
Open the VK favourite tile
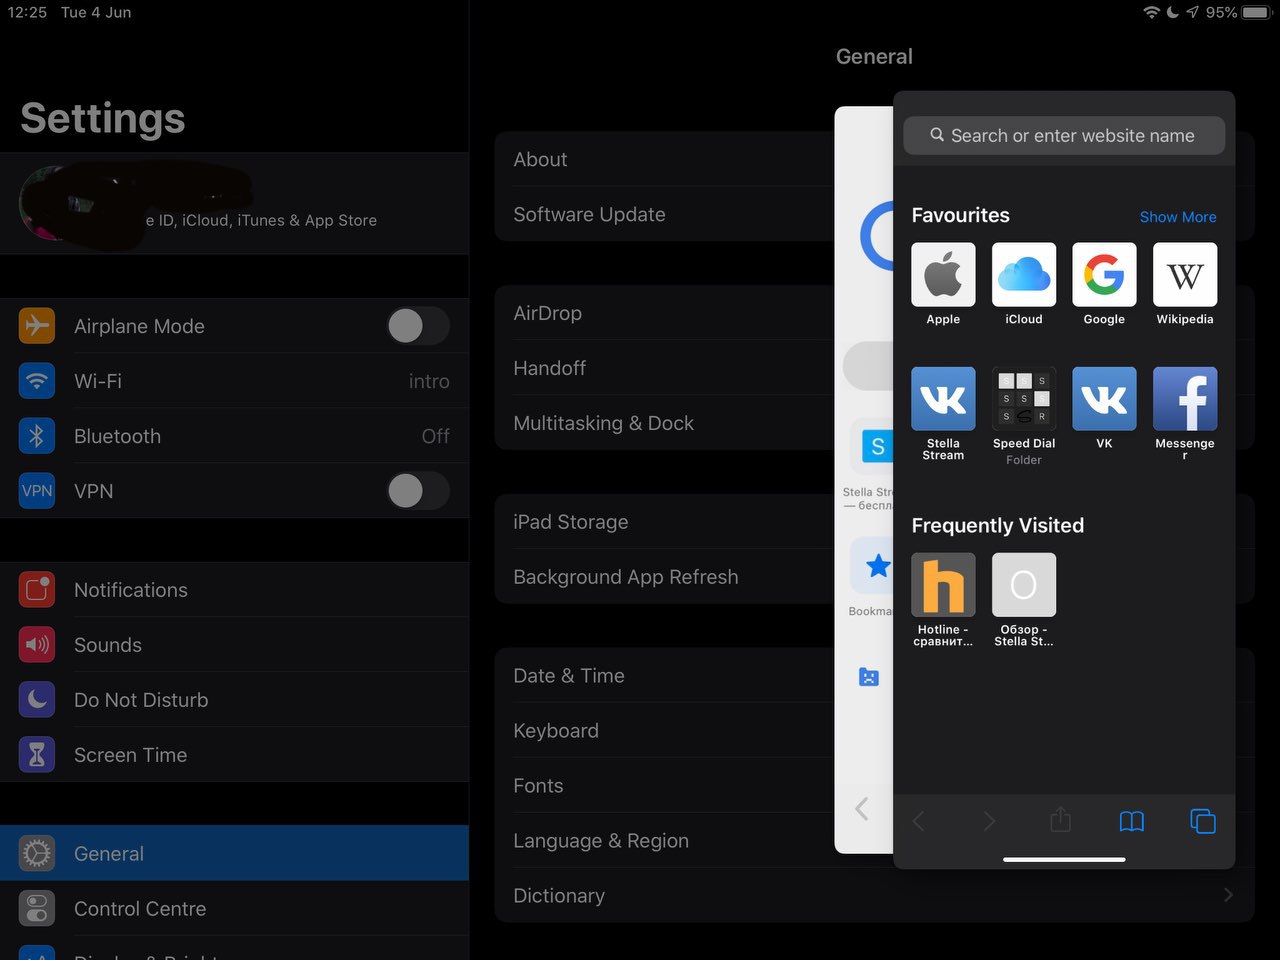tap(1104, 398)
